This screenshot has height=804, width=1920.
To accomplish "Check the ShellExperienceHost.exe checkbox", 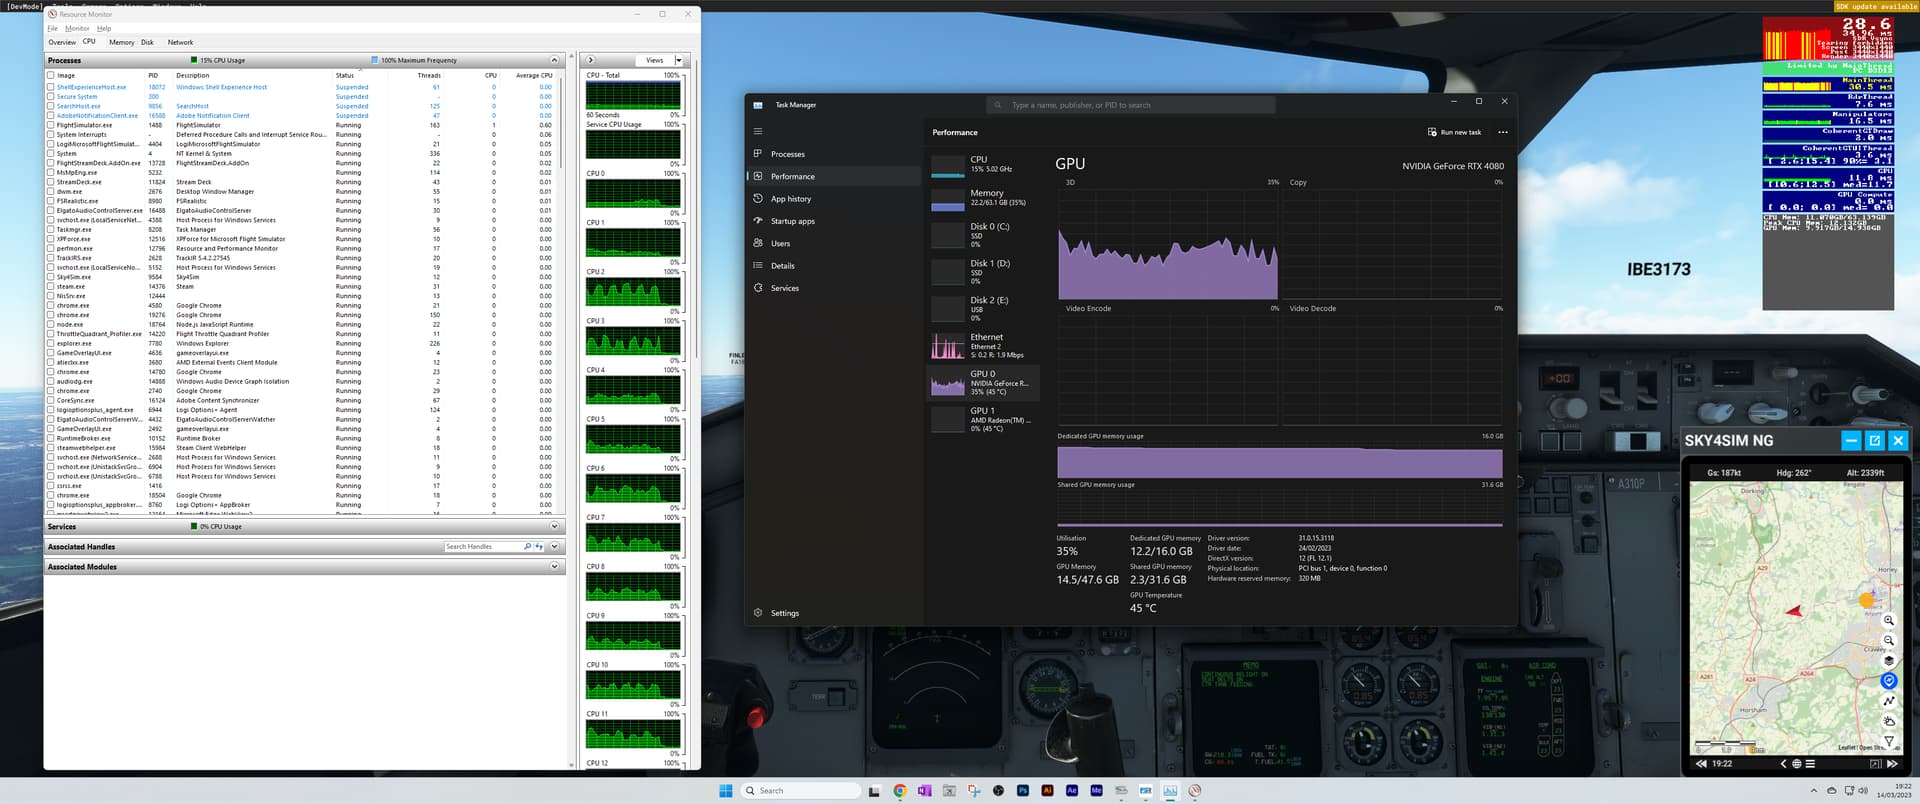I will [x=51, y=87].
